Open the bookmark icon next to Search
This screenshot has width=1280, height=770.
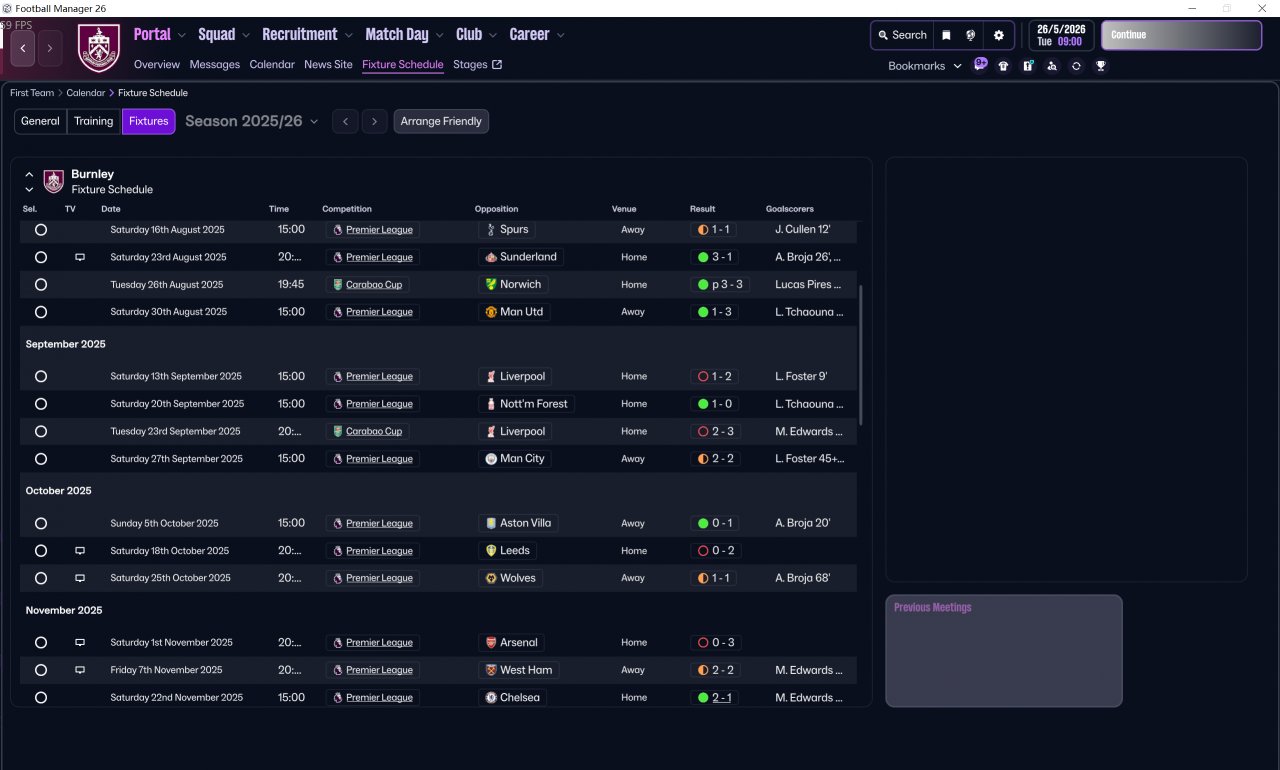click(946, 35)
